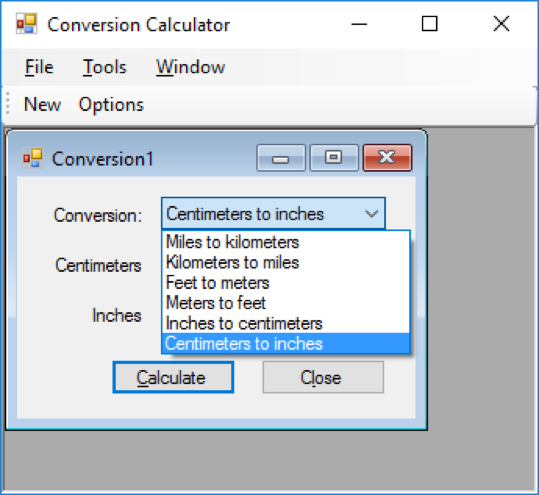Click the Centimeters label
539x495 pixels.
click(x=98, y=266)
